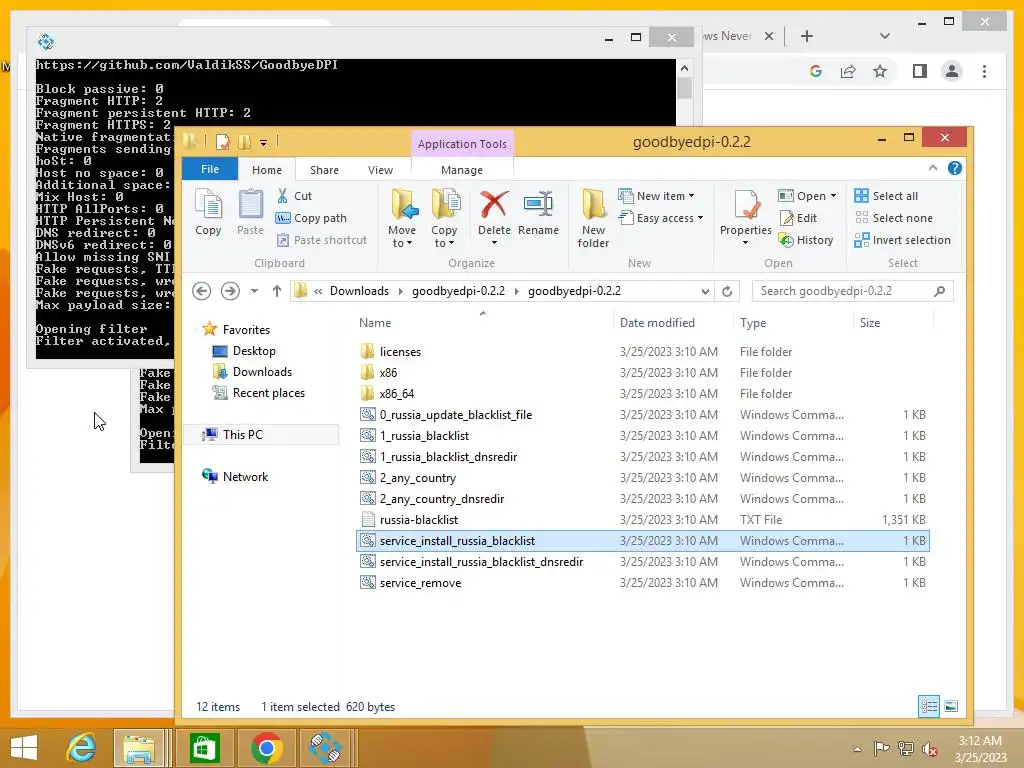1024x768 pixels.
Task: Click the Edit button in Open group
Action: pyautogui.click(x=798, y=218)
